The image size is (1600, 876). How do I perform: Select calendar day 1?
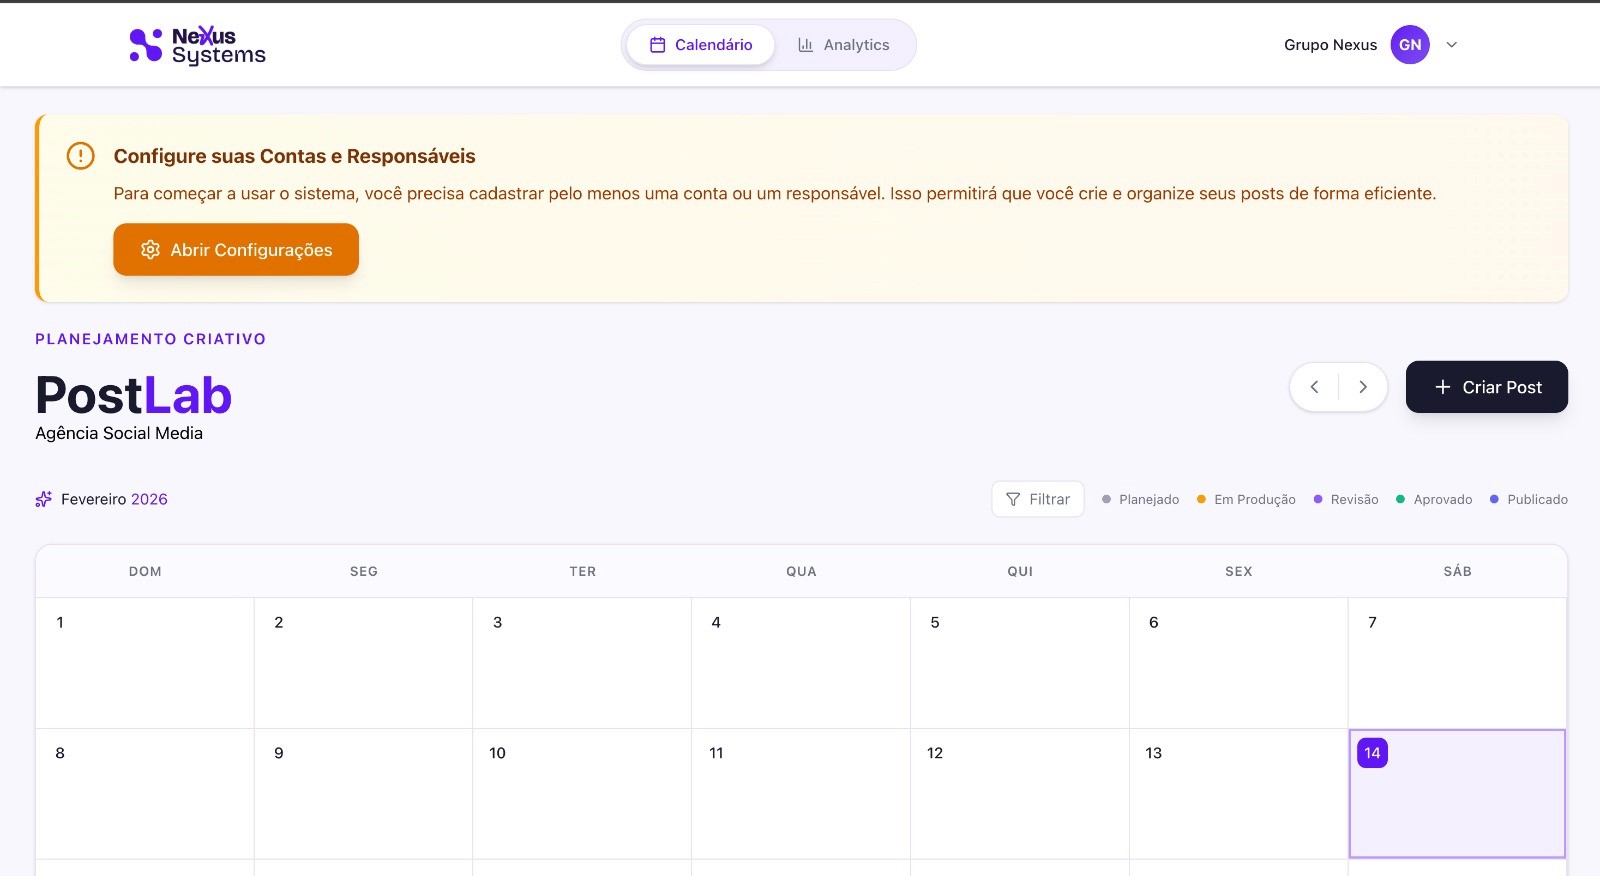coord(145,663)
